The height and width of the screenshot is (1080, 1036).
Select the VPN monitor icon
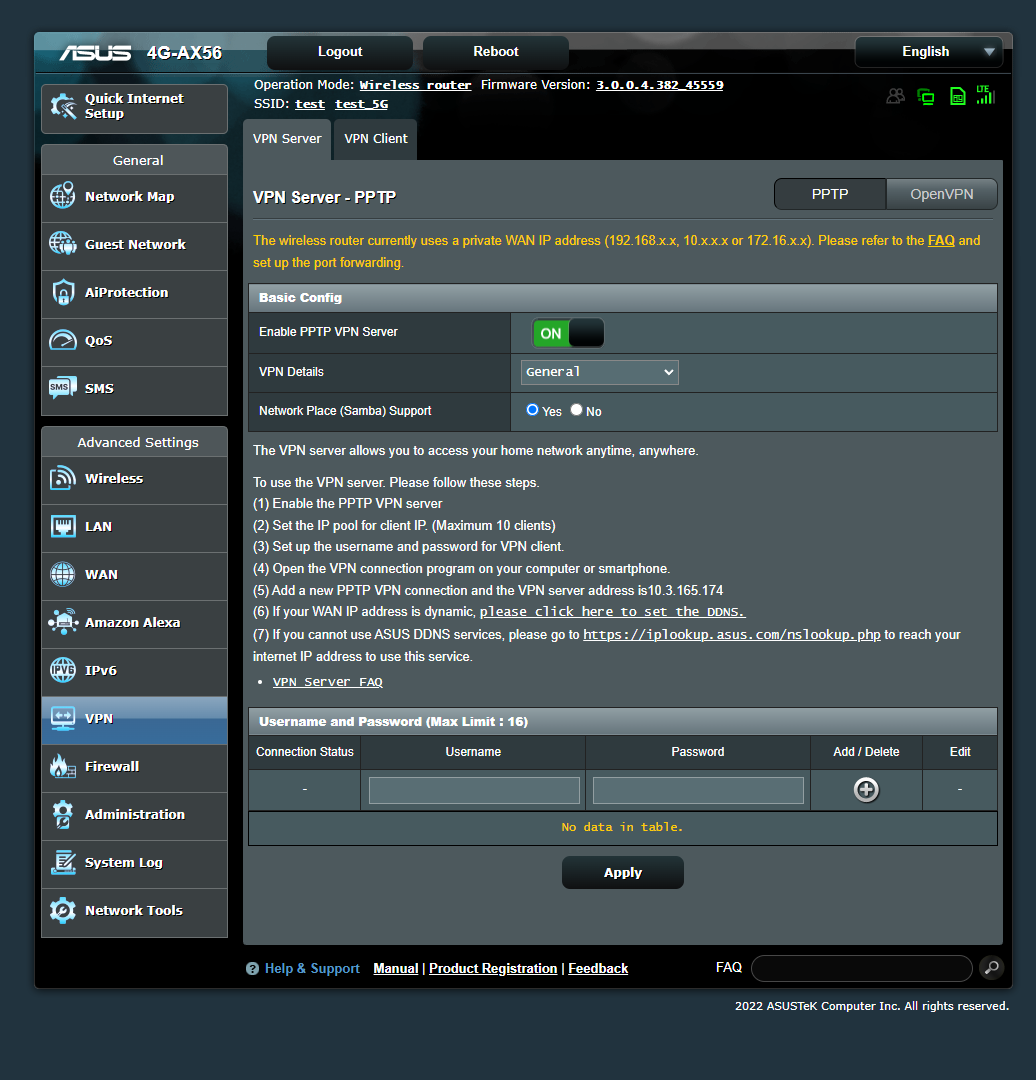[63, 718]
